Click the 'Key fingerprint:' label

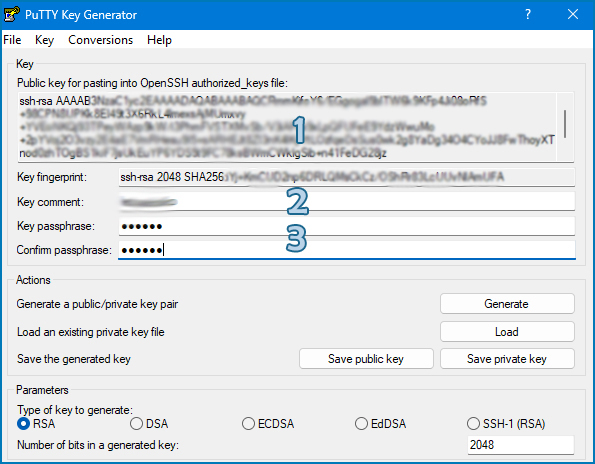[52, 177]
